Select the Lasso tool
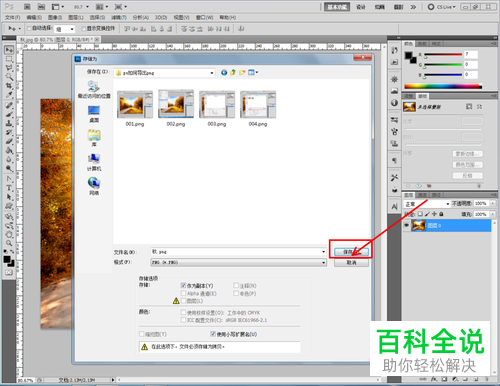 coord(9,68)
